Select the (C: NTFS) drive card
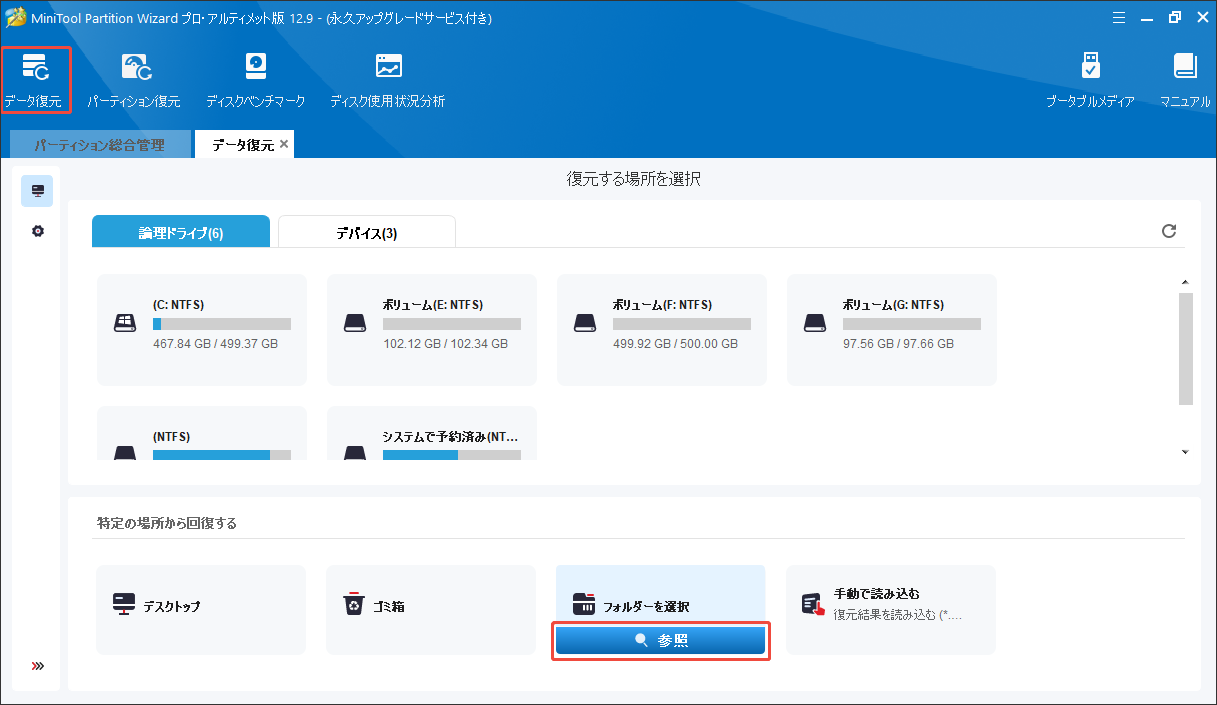The width and height of the screenshot is (1217, 705). [x=202, y=330]
